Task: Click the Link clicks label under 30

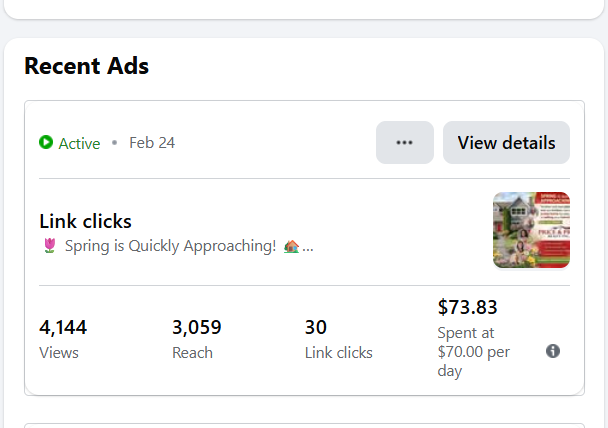Action: [x=339, y=352]
